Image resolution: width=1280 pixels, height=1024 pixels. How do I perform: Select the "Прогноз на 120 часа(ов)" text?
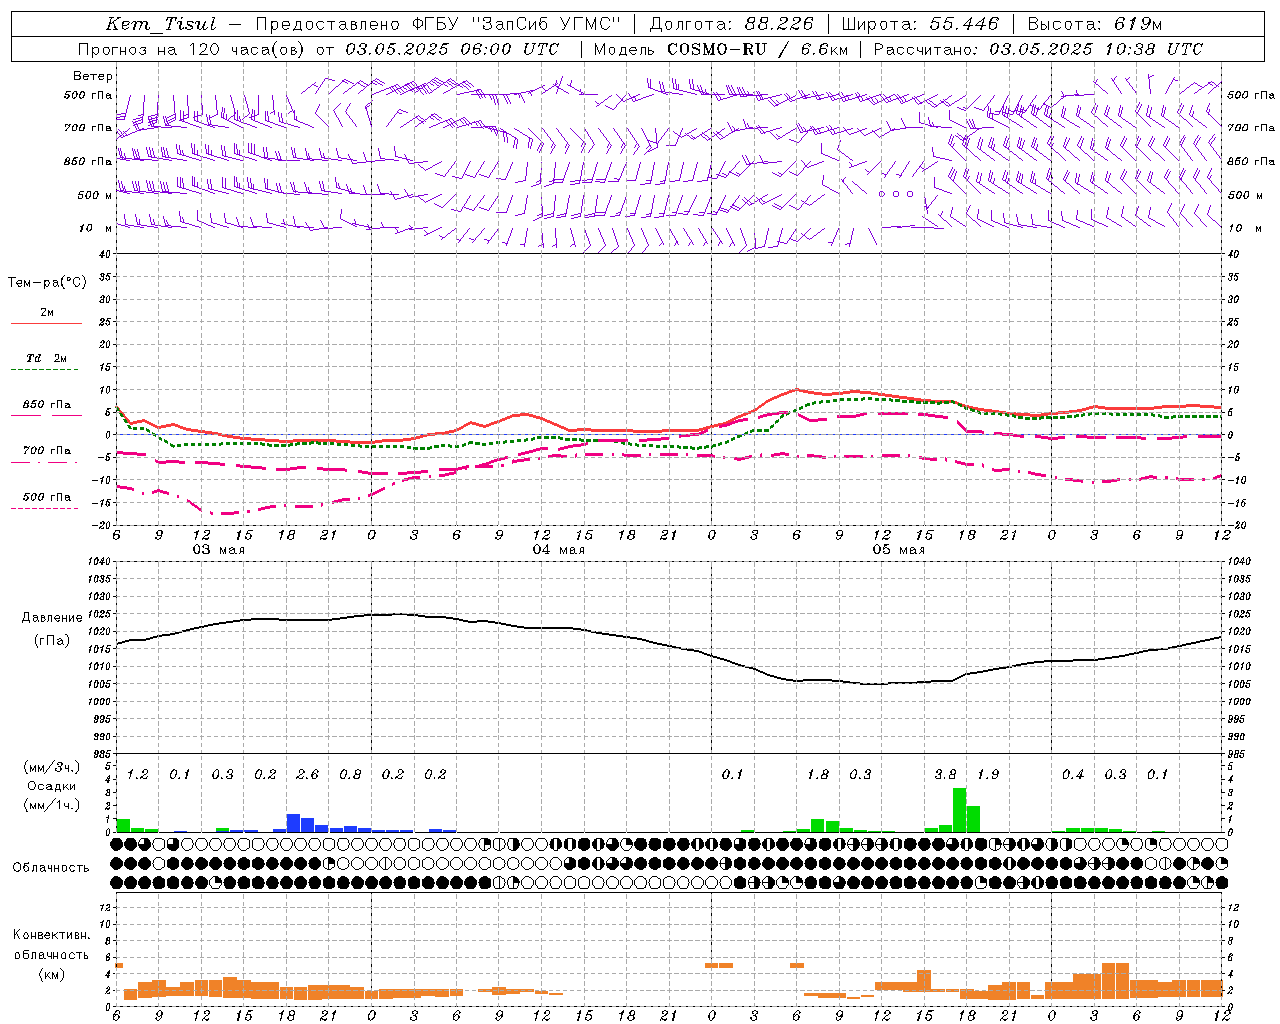[x=192, y=49]
